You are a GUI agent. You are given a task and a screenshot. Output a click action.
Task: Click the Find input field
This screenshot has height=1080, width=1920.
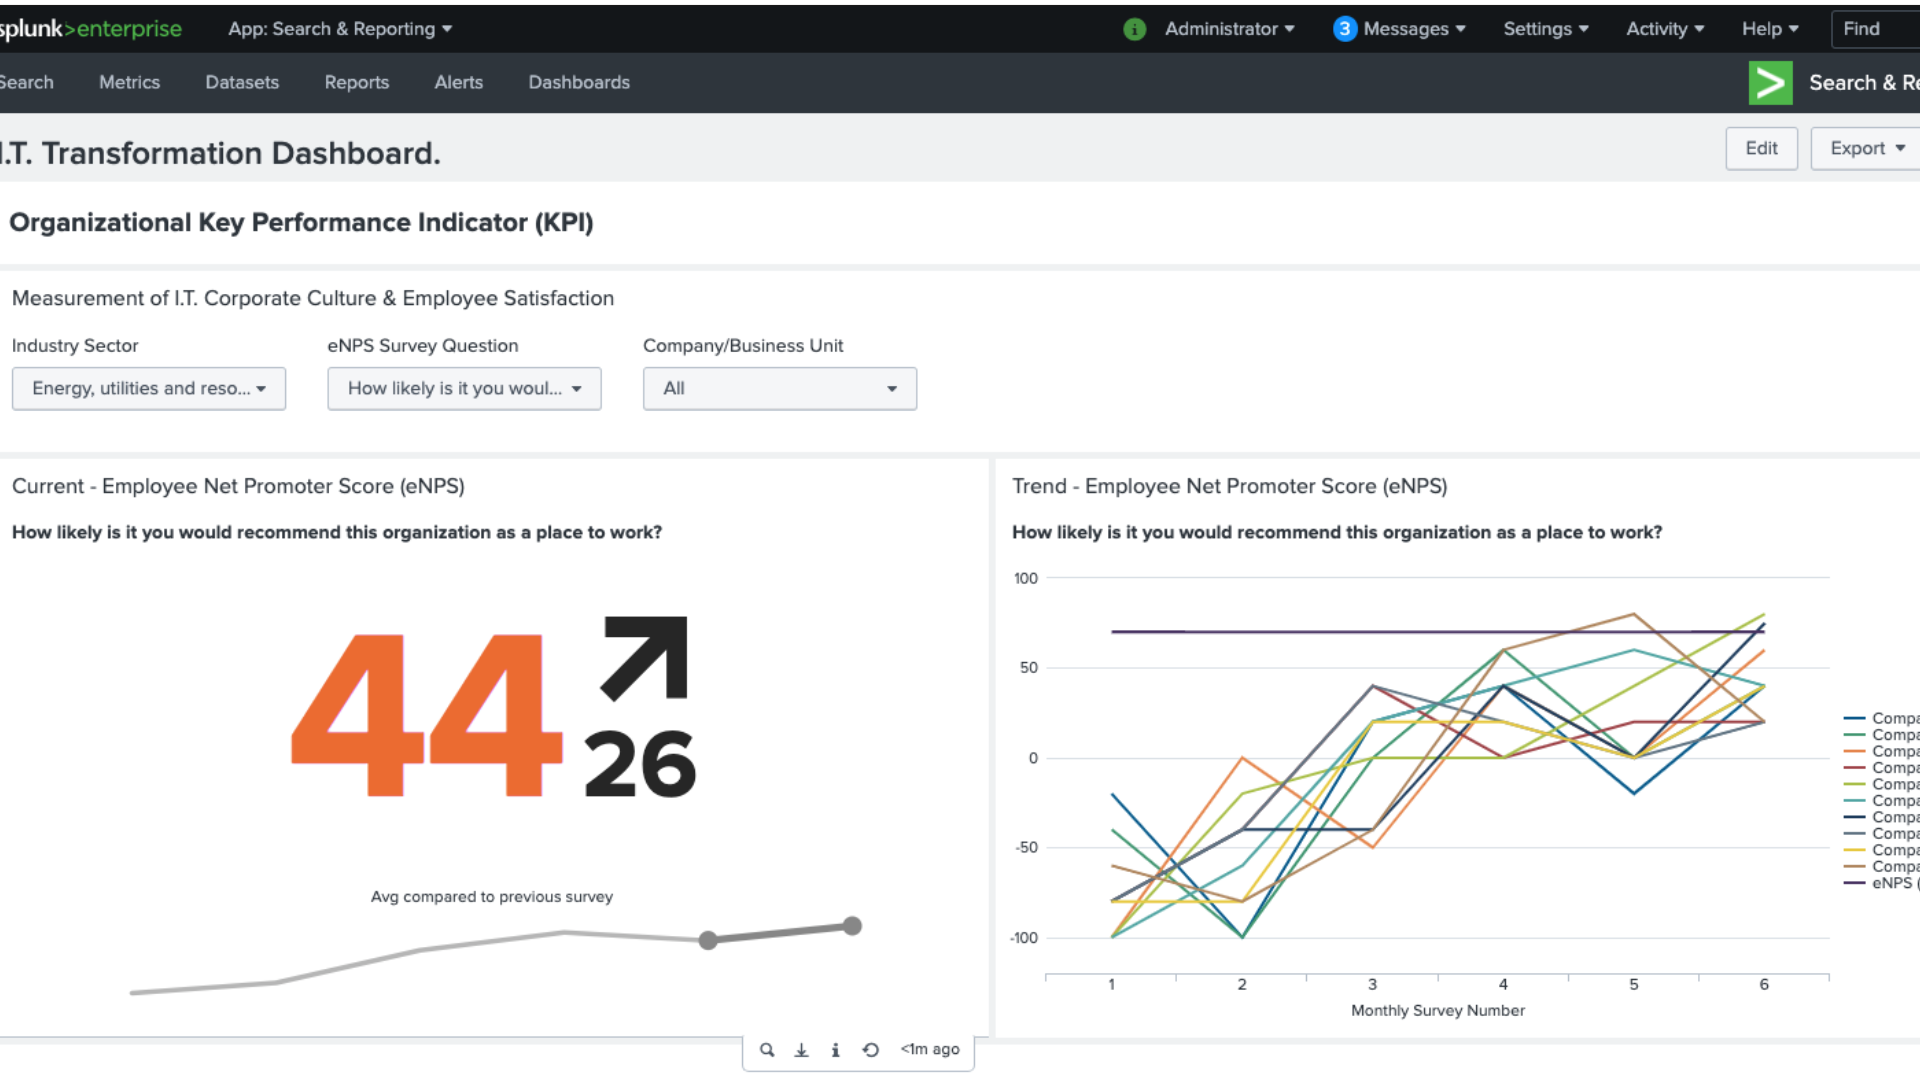coord(1875,29)
